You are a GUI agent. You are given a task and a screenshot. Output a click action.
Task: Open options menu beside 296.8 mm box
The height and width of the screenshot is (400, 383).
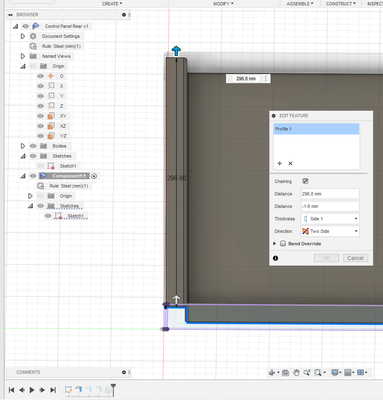click(x=266, y=79)
